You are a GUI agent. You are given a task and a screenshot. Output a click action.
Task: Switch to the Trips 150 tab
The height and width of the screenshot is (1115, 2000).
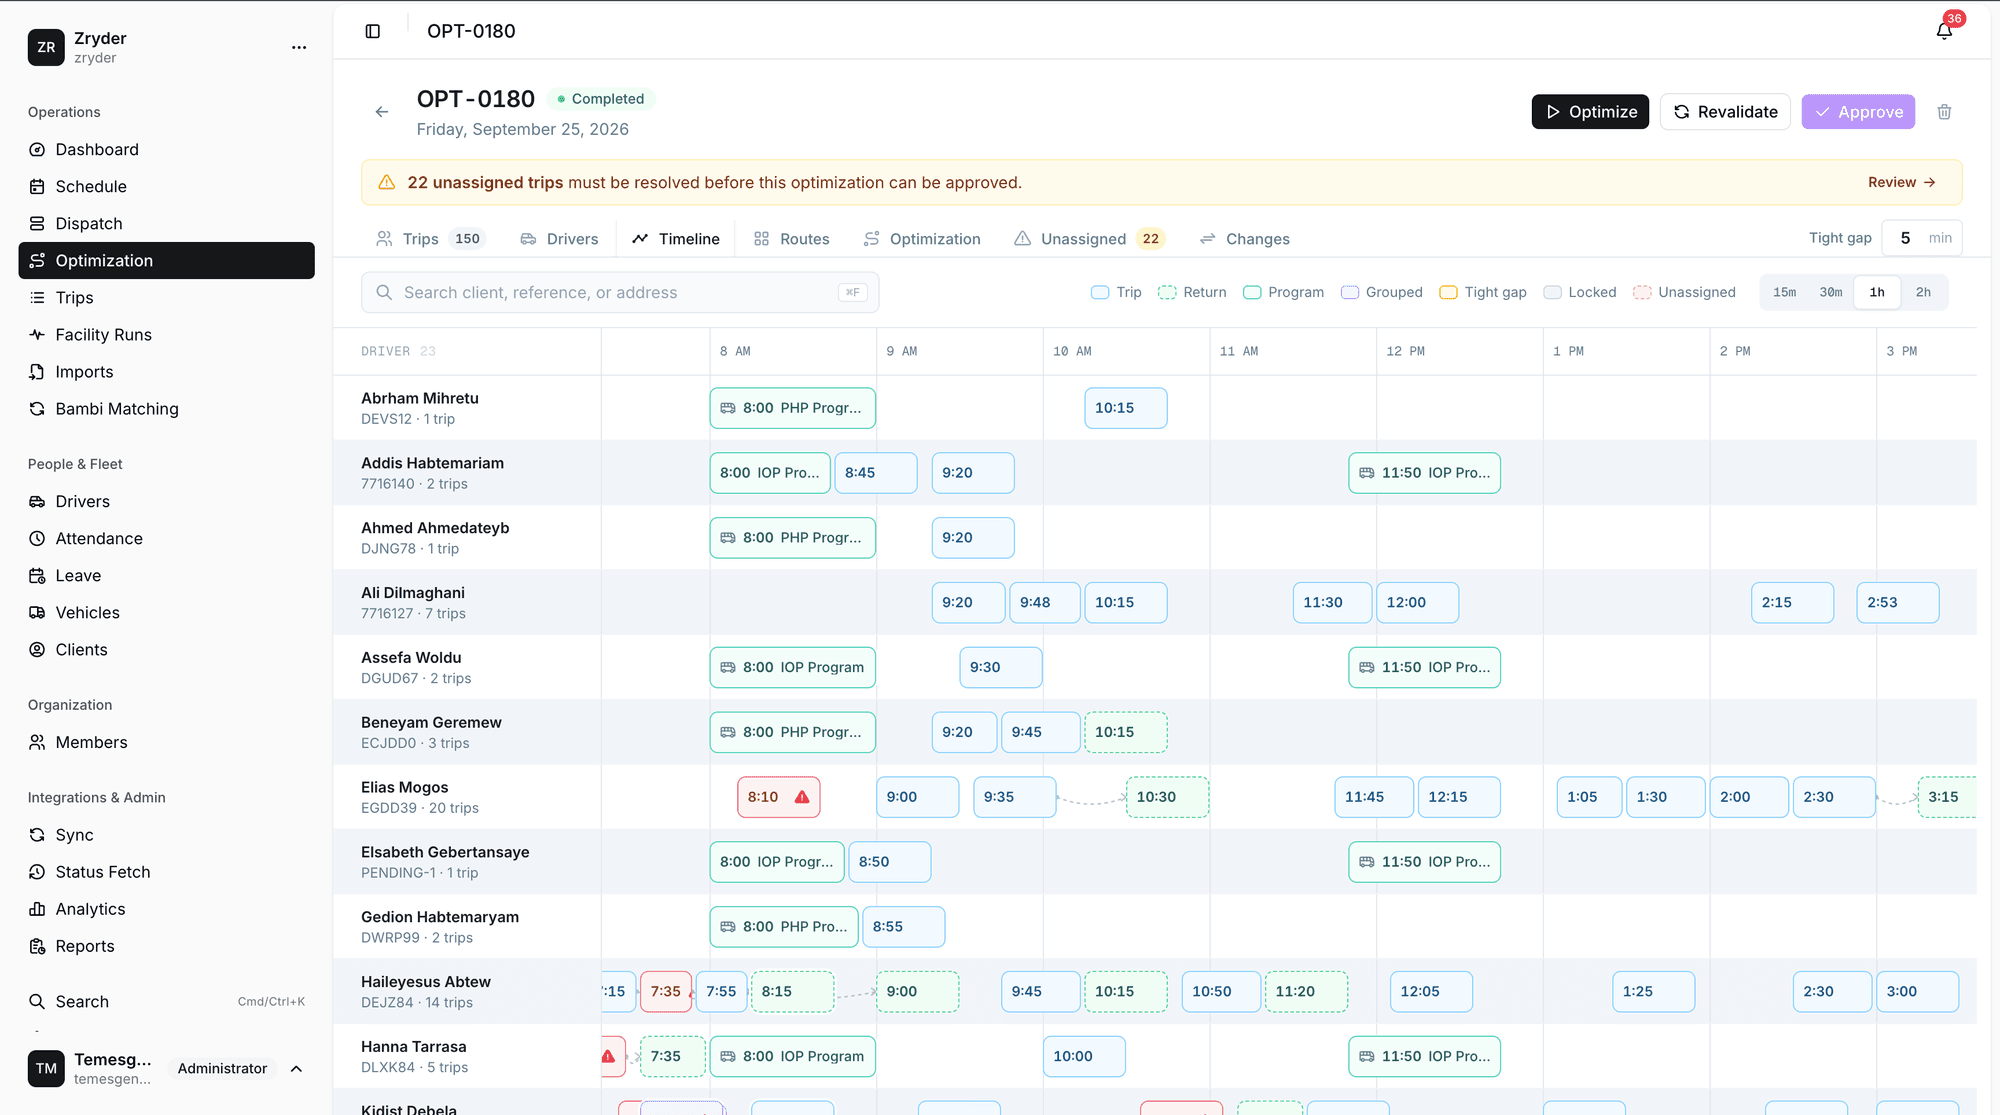(x=430, y=239)
